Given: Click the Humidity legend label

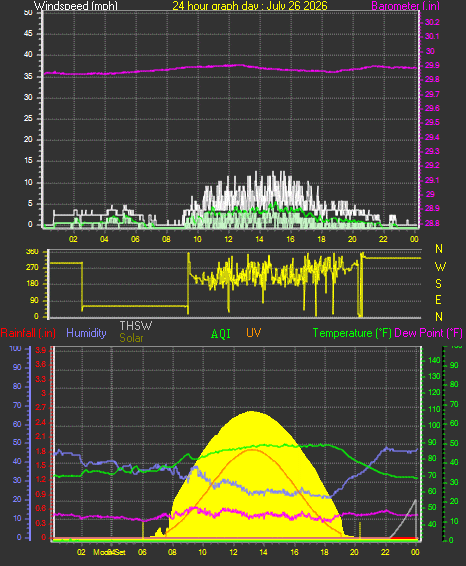Looking at the screenshot, I should tap(86, 333).
